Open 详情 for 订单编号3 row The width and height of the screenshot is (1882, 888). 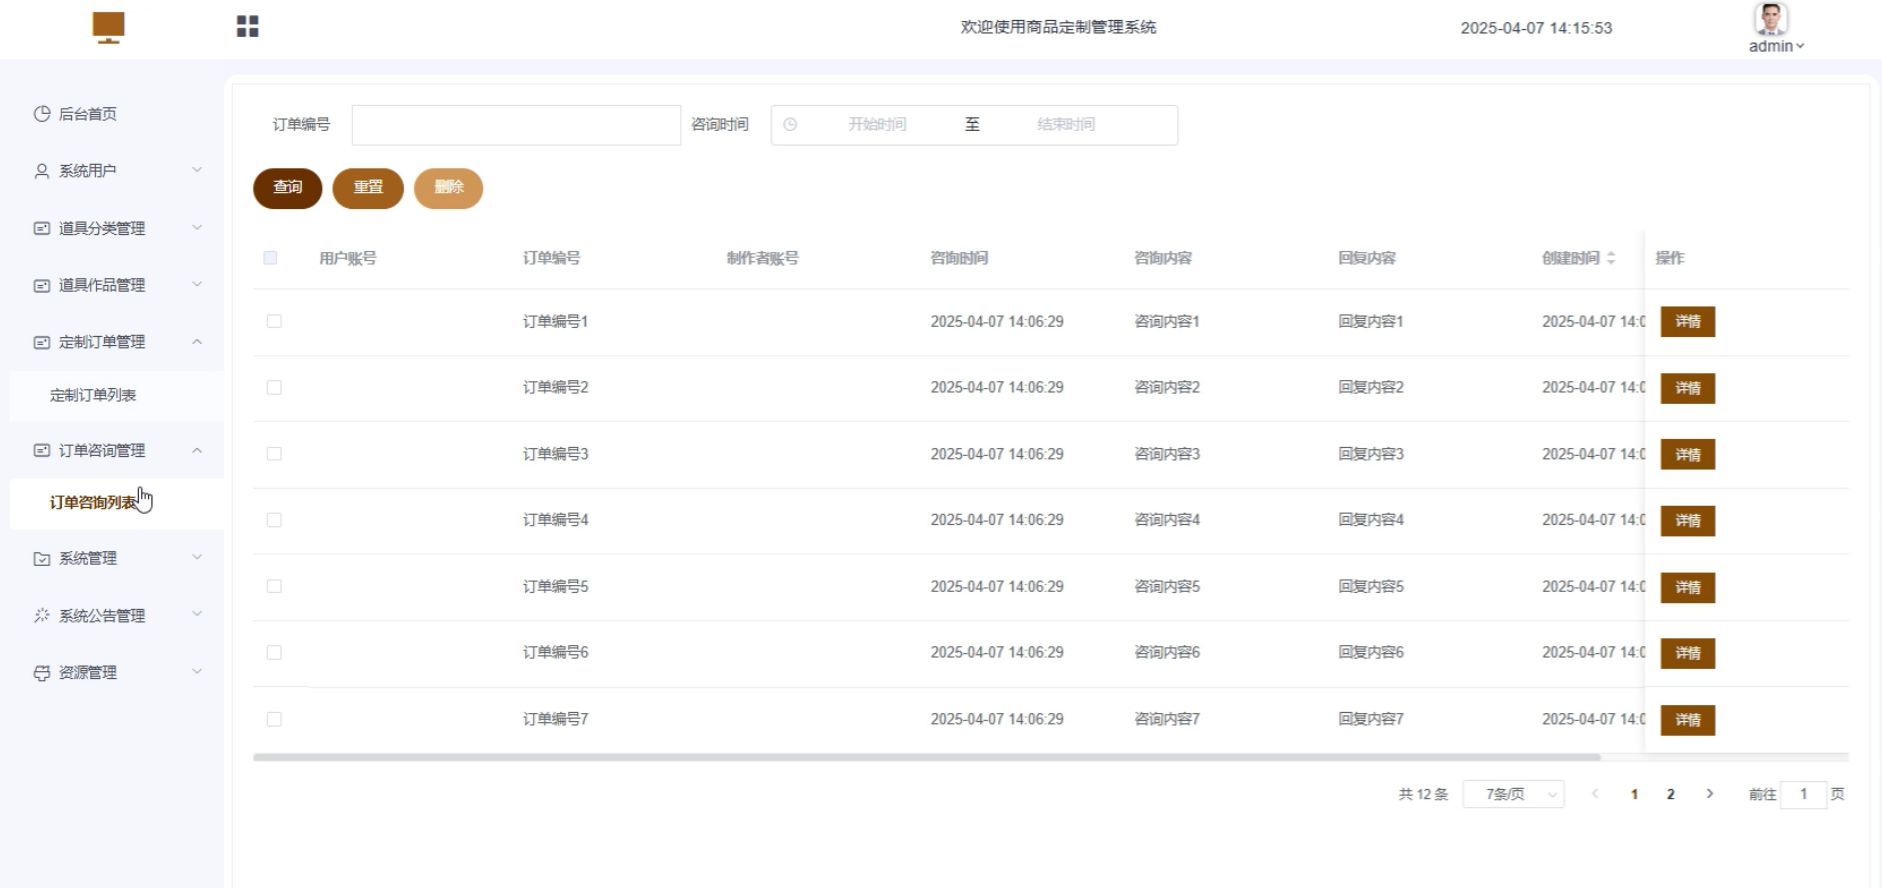[x=1688, y=455]
